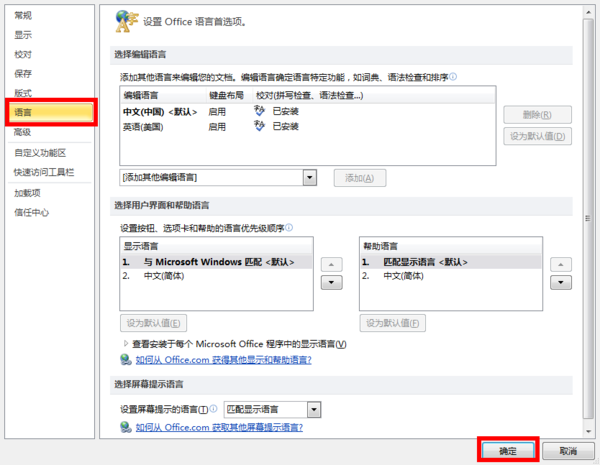
Task: Select 英语(美国) editing language row
Action: (x=308, y=127)
